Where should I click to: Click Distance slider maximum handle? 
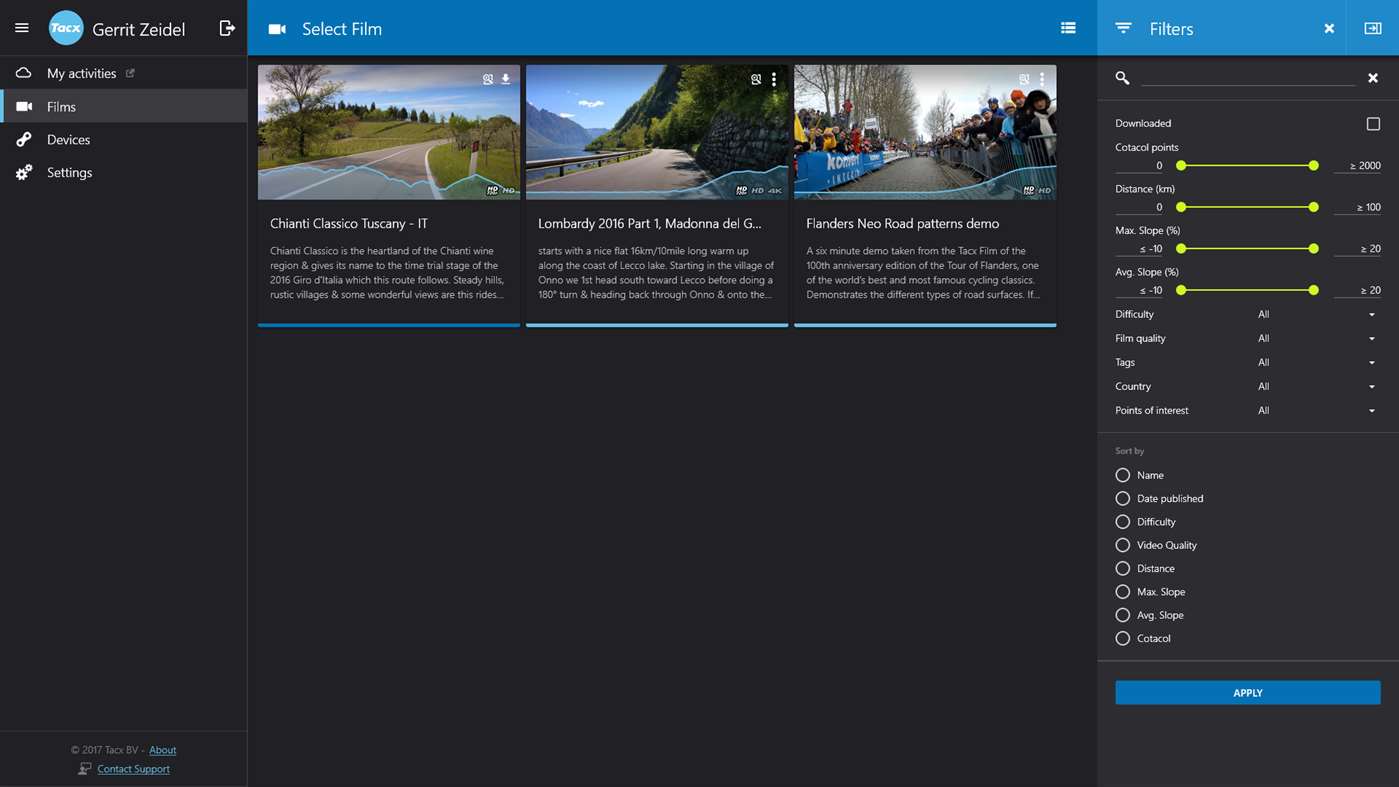tap(1313, 207)
